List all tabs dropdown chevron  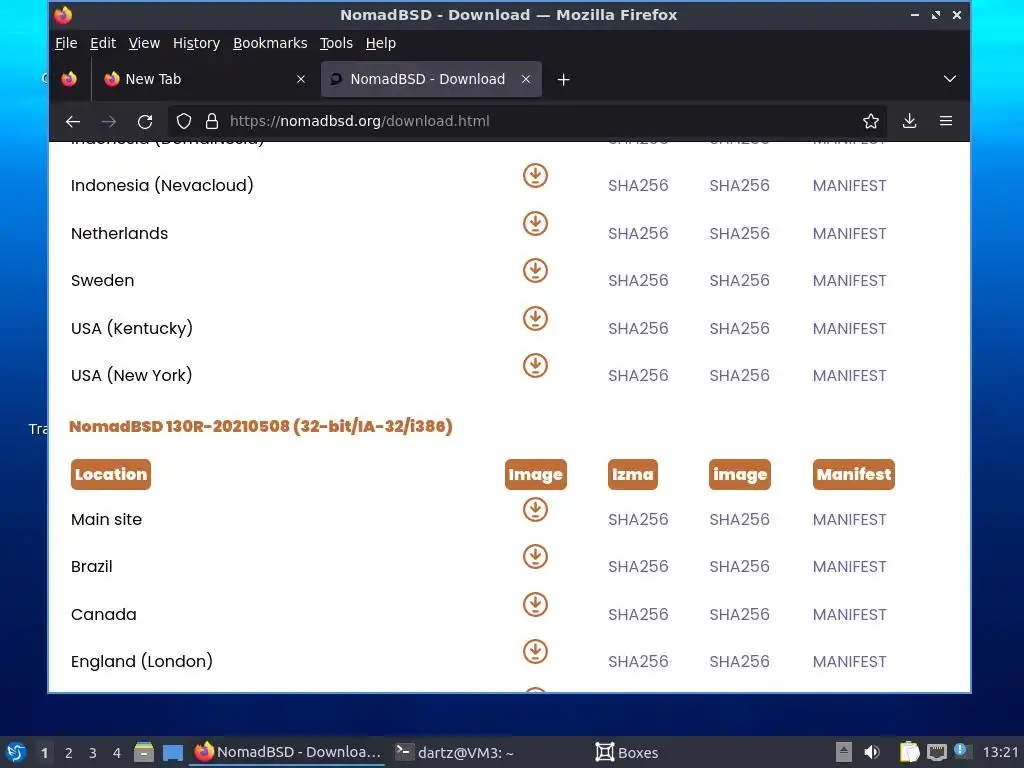950,79
